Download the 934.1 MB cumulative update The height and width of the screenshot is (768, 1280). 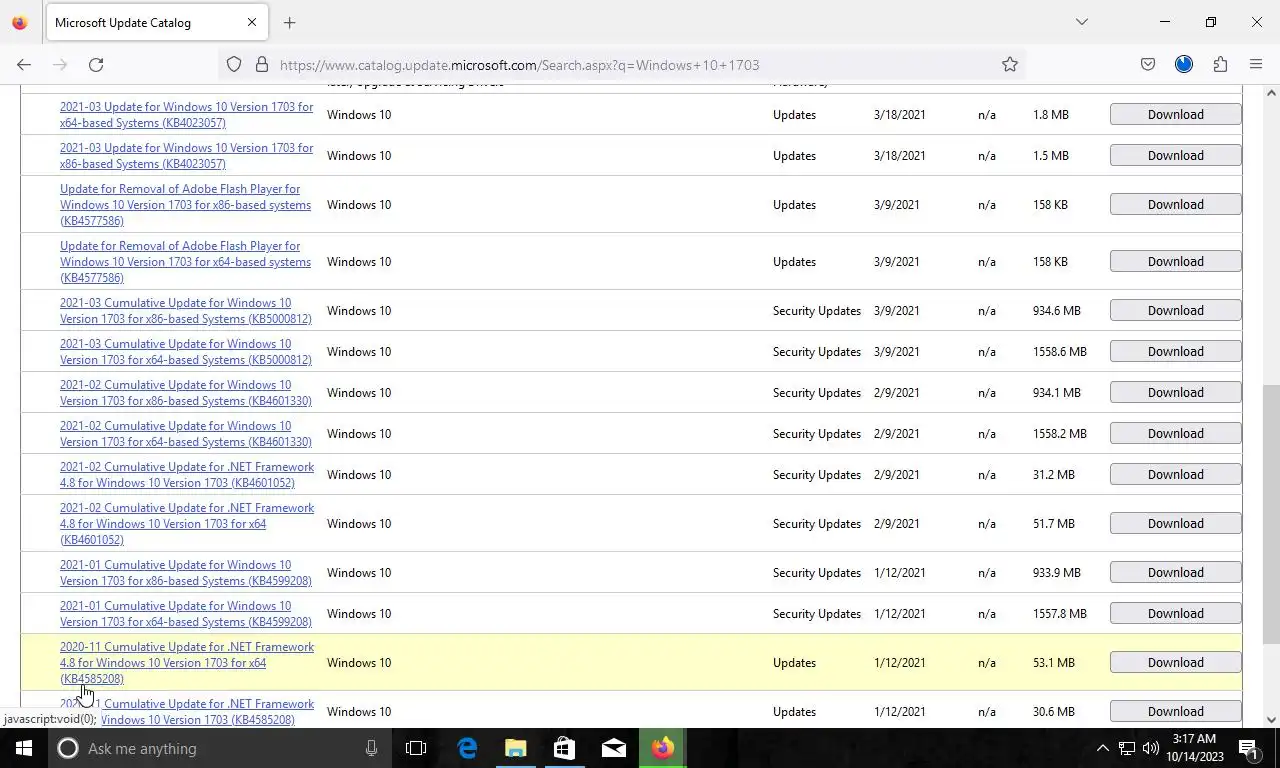point(1175,392)
